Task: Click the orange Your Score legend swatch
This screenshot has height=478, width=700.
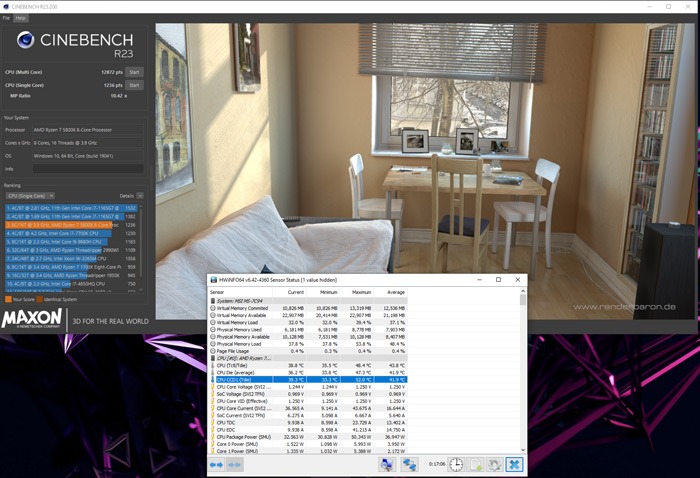Action: pos(8,299)
